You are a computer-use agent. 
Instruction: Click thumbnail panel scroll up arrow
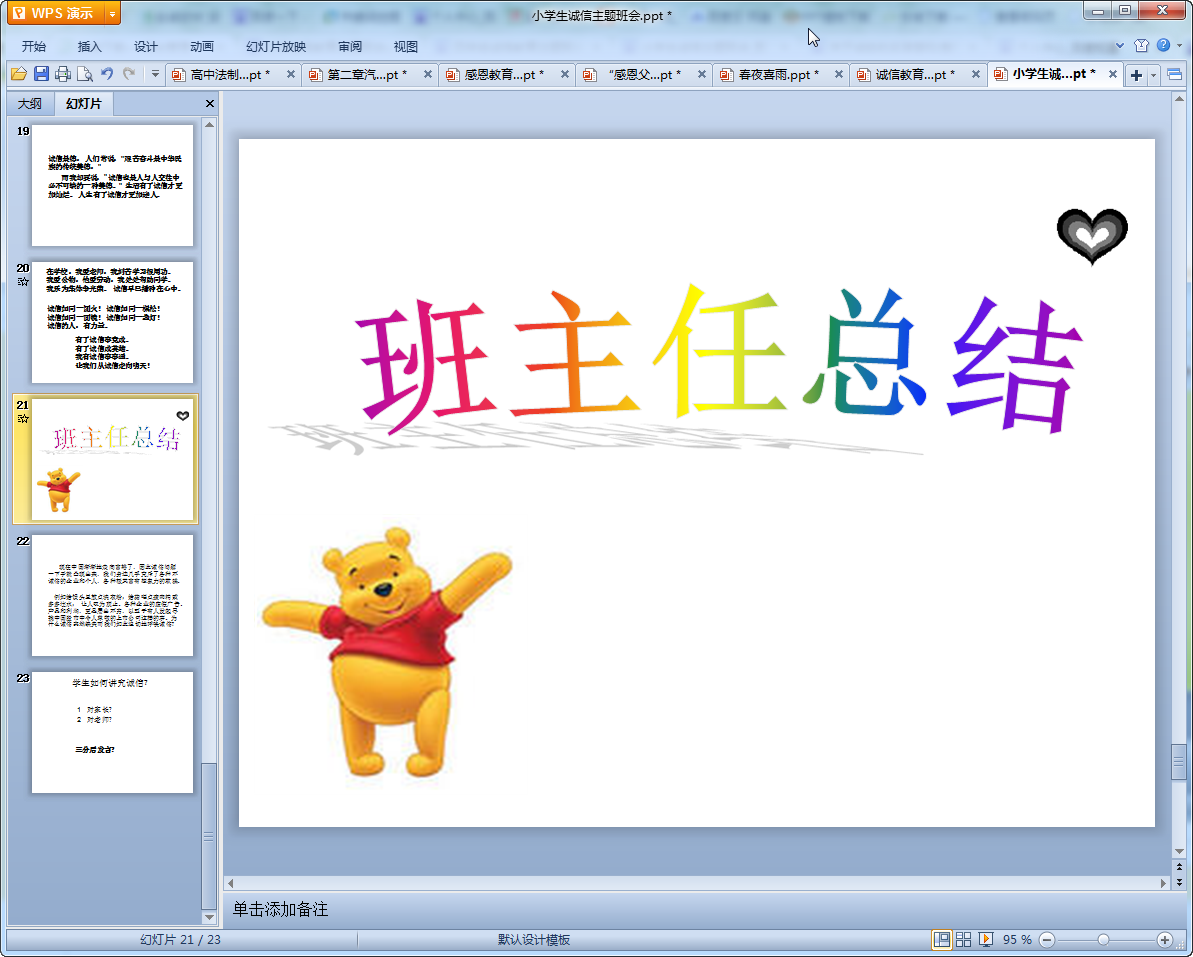click(x=209, y=123)
